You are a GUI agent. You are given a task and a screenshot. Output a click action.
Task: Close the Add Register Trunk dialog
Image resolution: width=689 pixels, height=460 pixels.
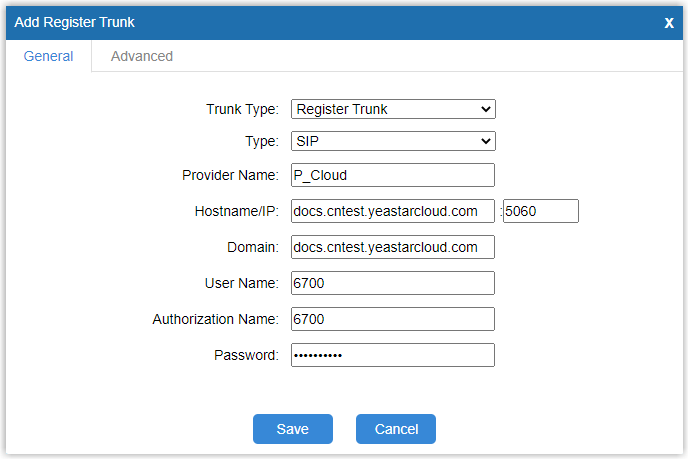669,22
